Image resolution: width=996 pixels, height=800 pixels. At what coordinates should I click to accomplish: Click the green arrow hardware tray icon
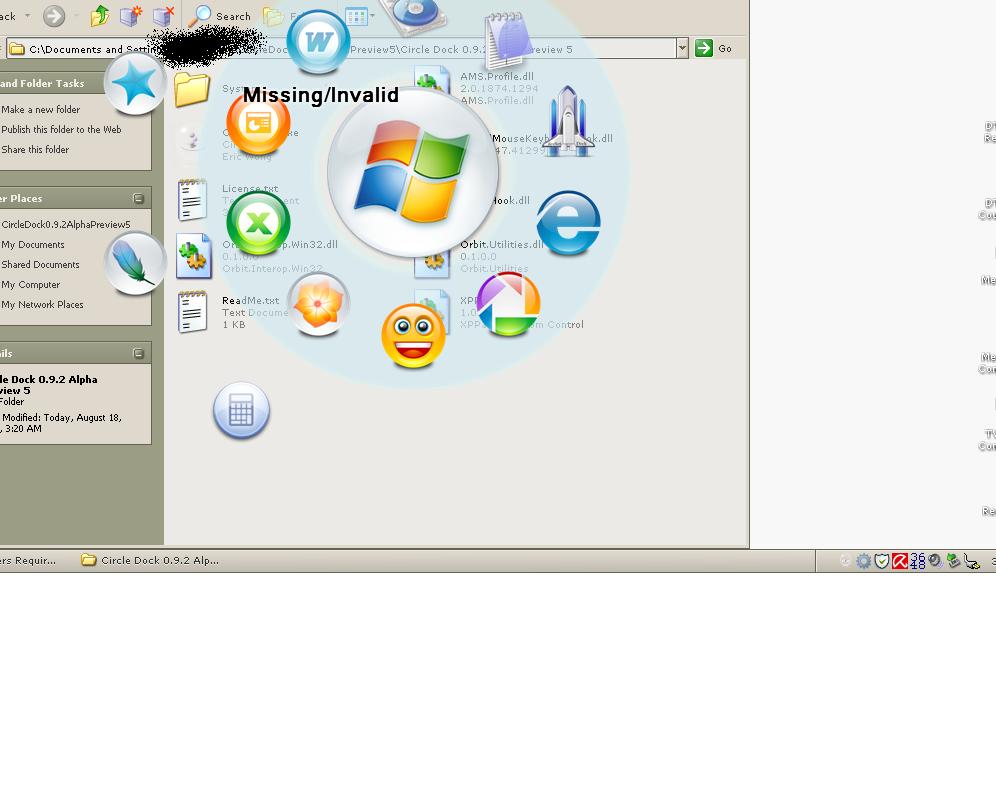click(953, 560)
